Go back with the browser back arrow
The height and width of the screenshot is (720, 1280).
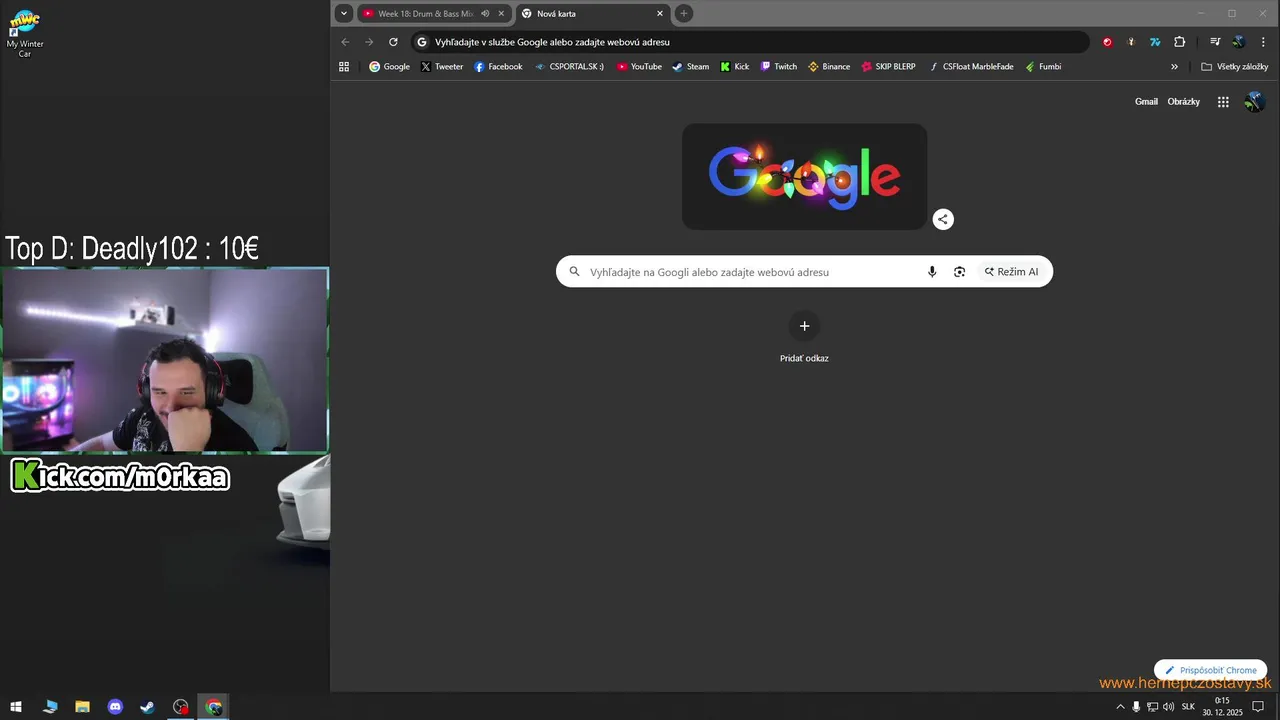click(345, 42)
